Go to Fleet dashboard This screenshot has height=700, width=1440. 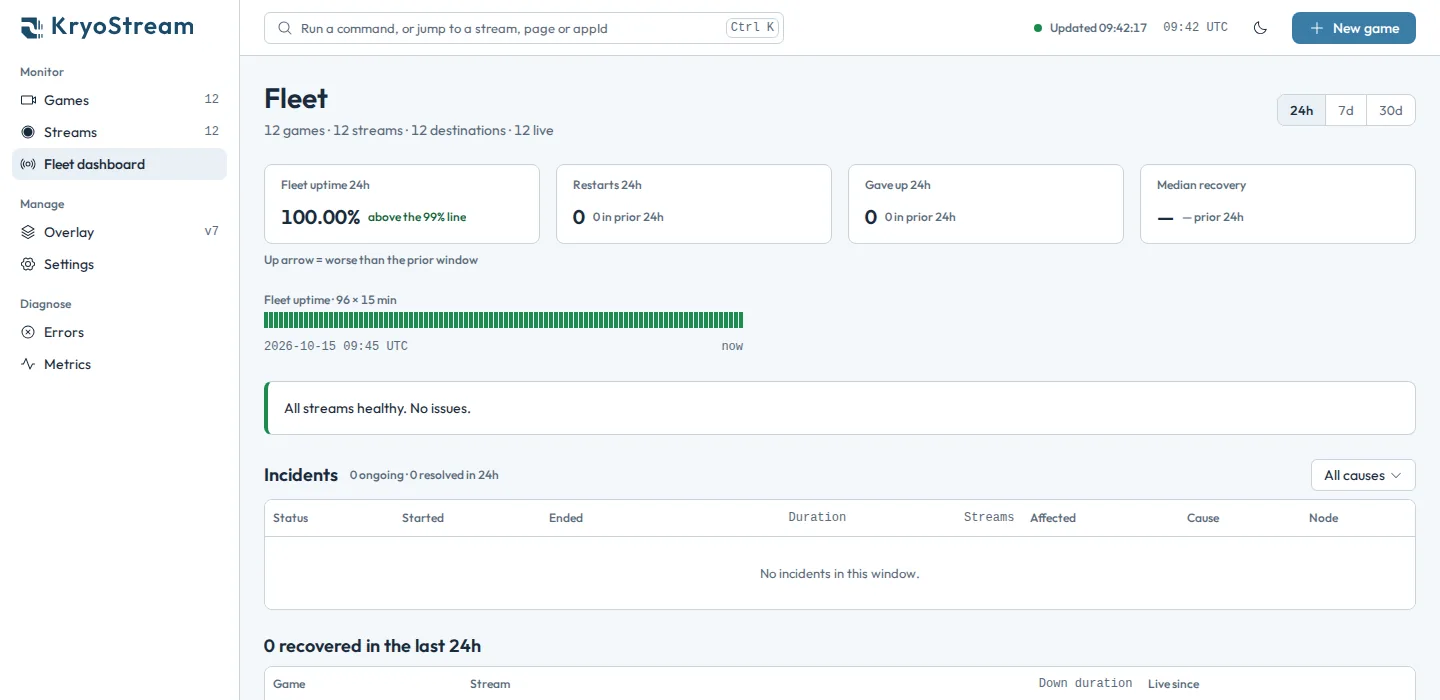[120, 164]
